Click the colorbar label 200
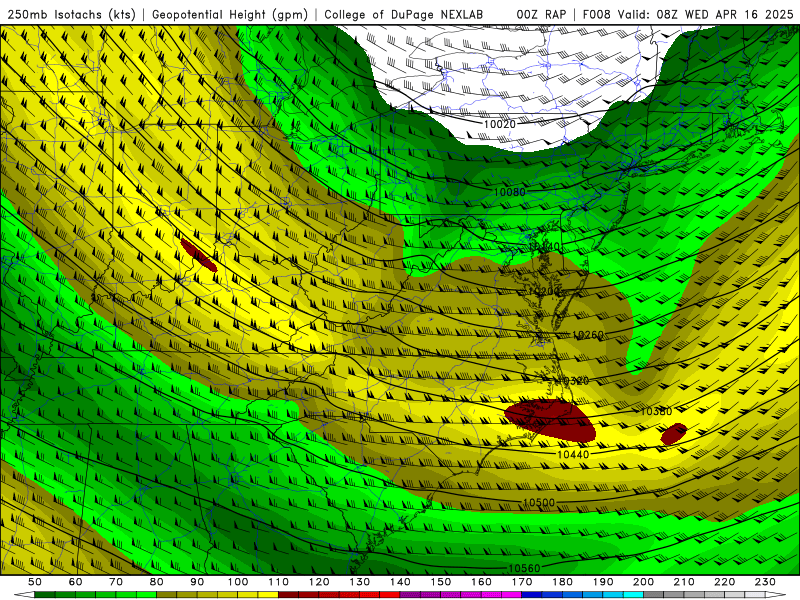Screen dimensions: 800x600 643,582
